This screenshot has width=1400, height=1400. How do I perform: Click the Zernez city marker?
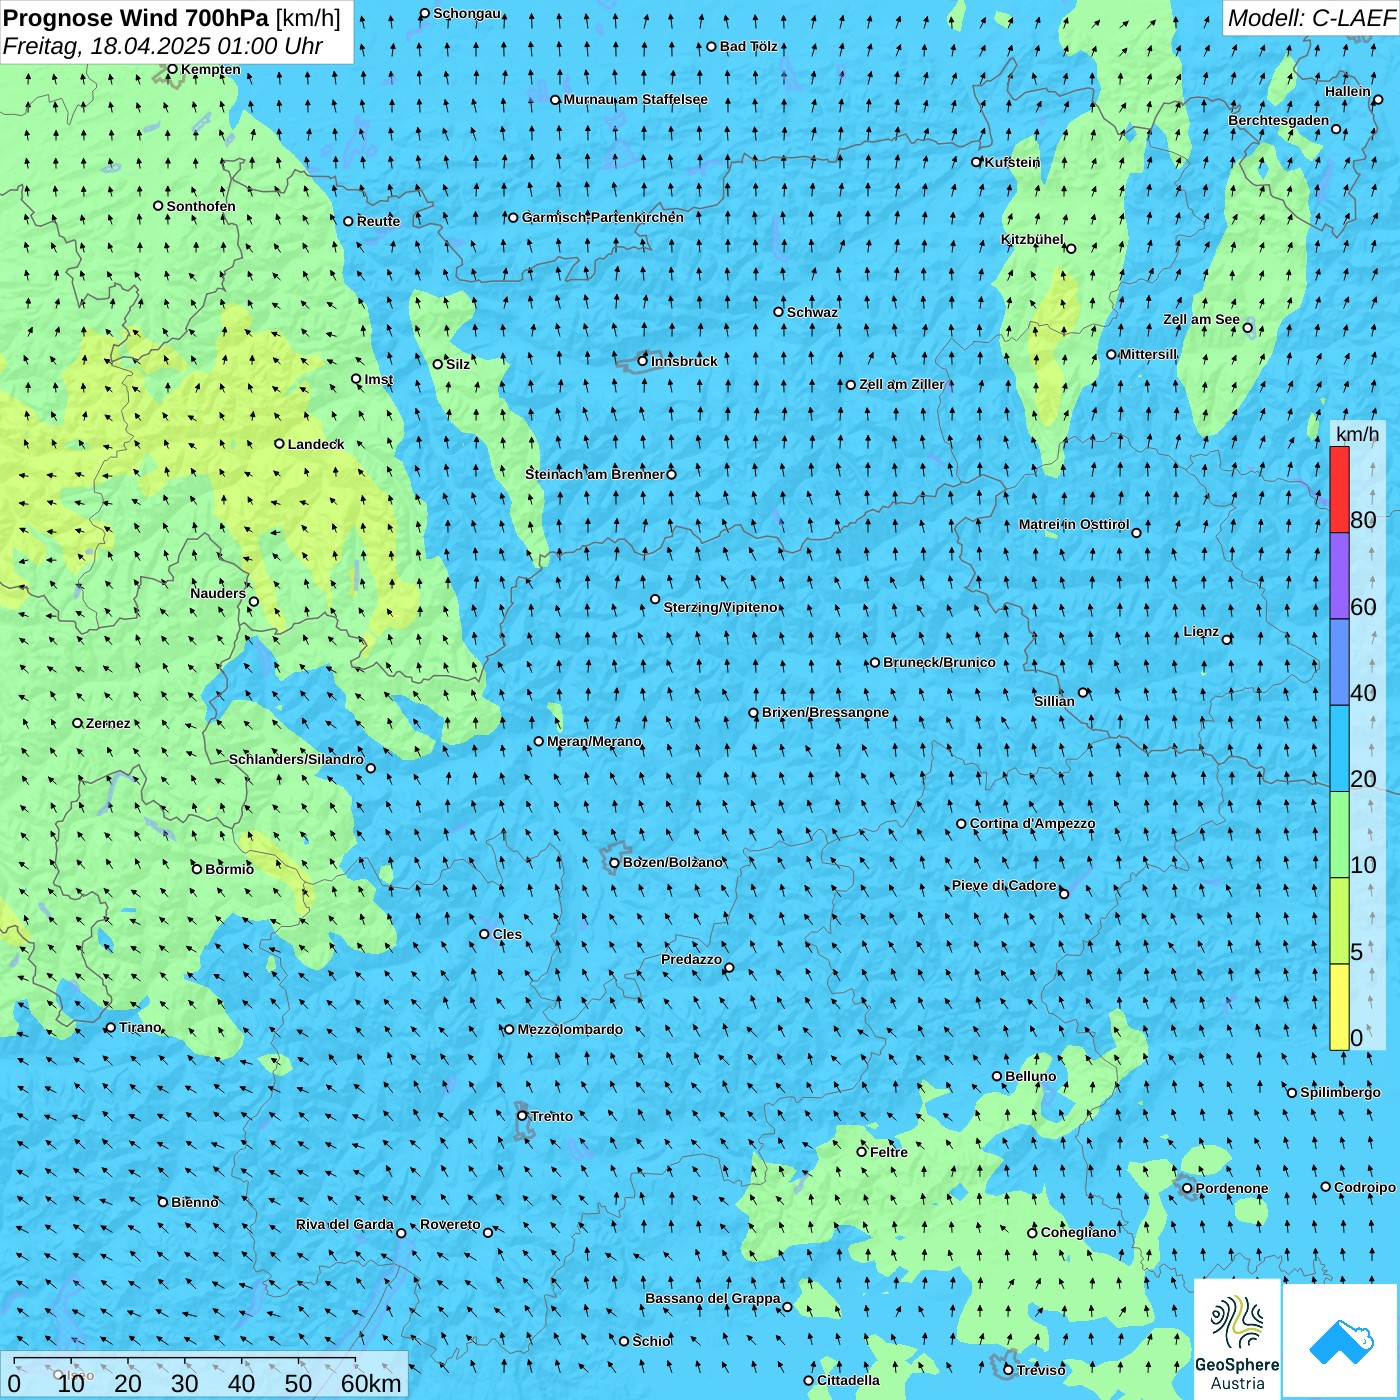[x=77, y=723]
